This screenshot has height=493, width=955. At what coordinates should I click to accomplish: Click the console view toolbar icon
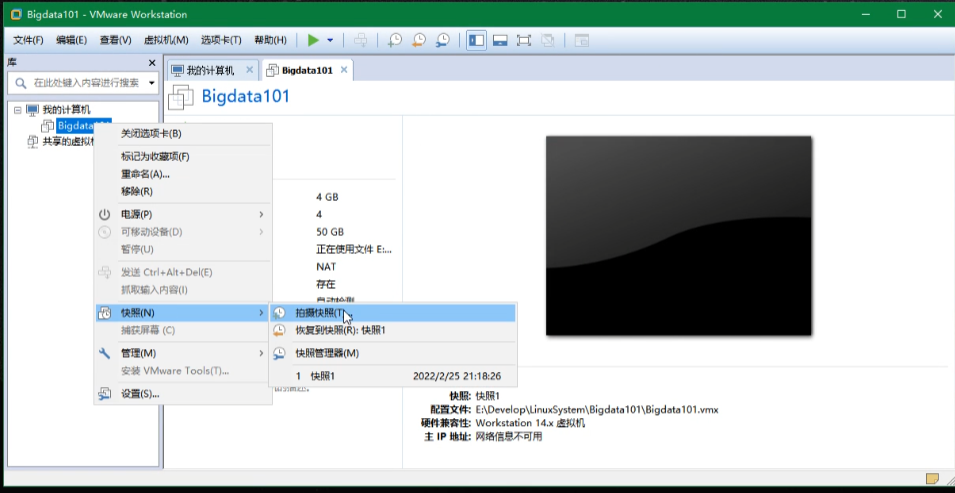tap(582, 40)
